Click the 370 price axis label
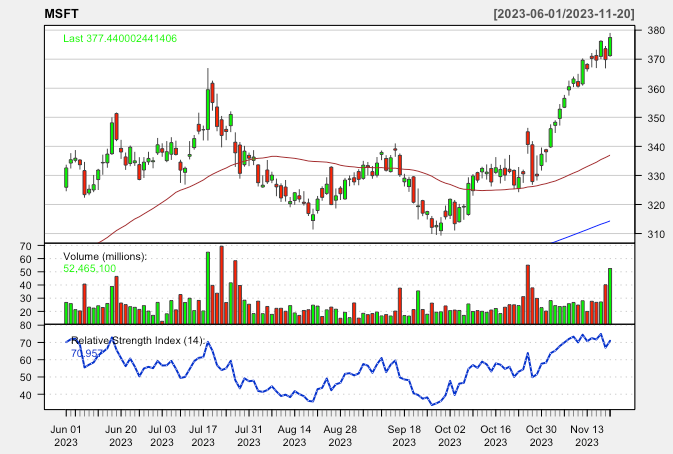Screen dimensions: 673x454 (656, 60)
